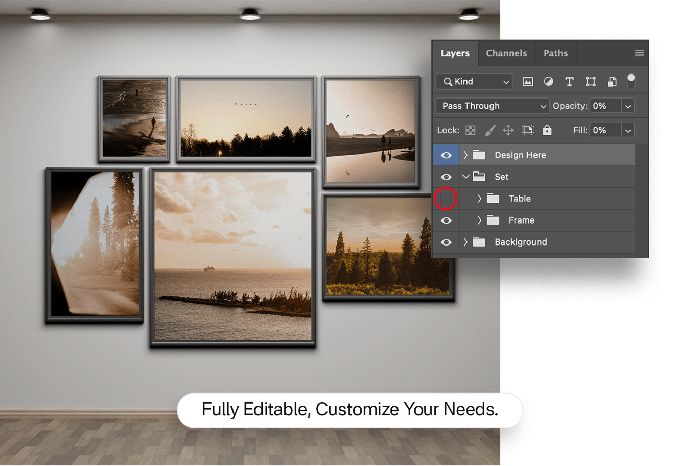
Task: Switch to the Channels tab
Action: pos(506,53)
